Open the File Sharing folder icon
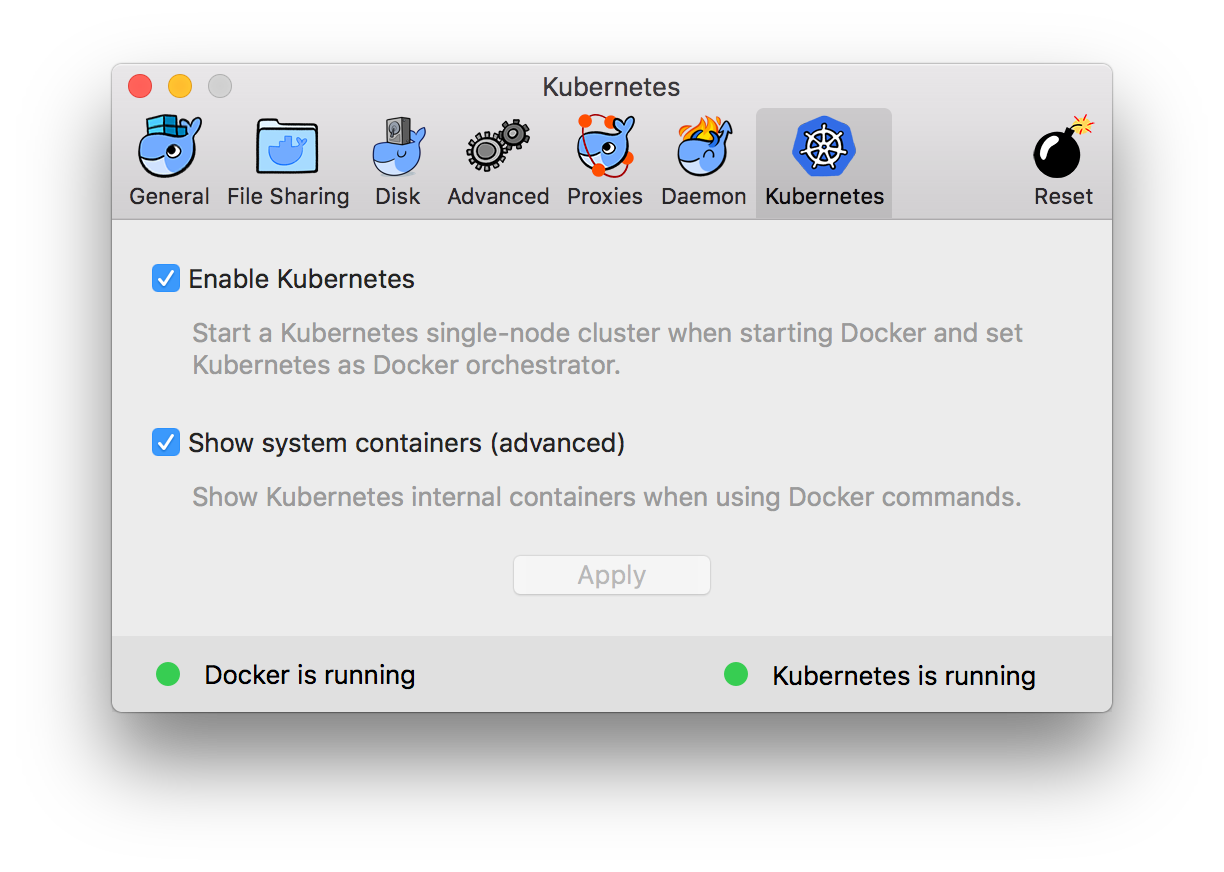Screen dimensions: 1224x872 (x=287, y=146)
